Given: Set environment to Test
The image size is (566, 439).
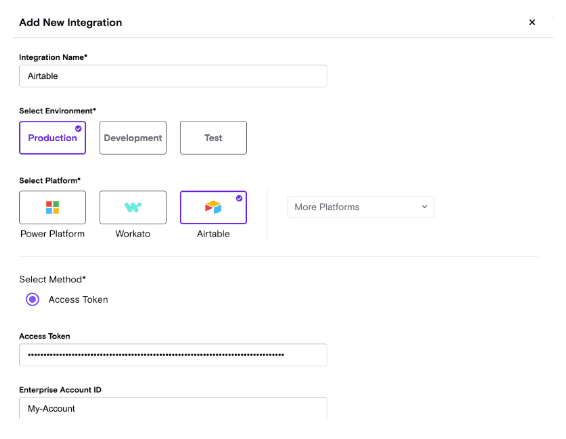Looking at the screenshot, I should [x=213, y=138].
